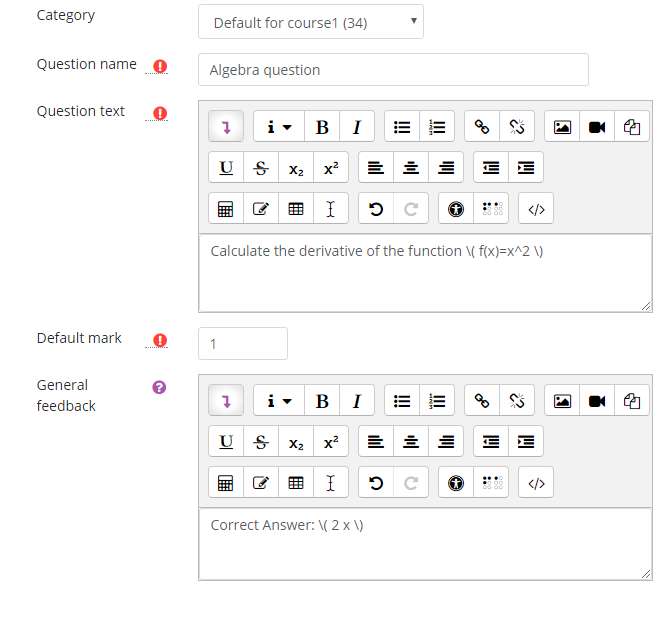Click the Question name input field

point(393,70)
